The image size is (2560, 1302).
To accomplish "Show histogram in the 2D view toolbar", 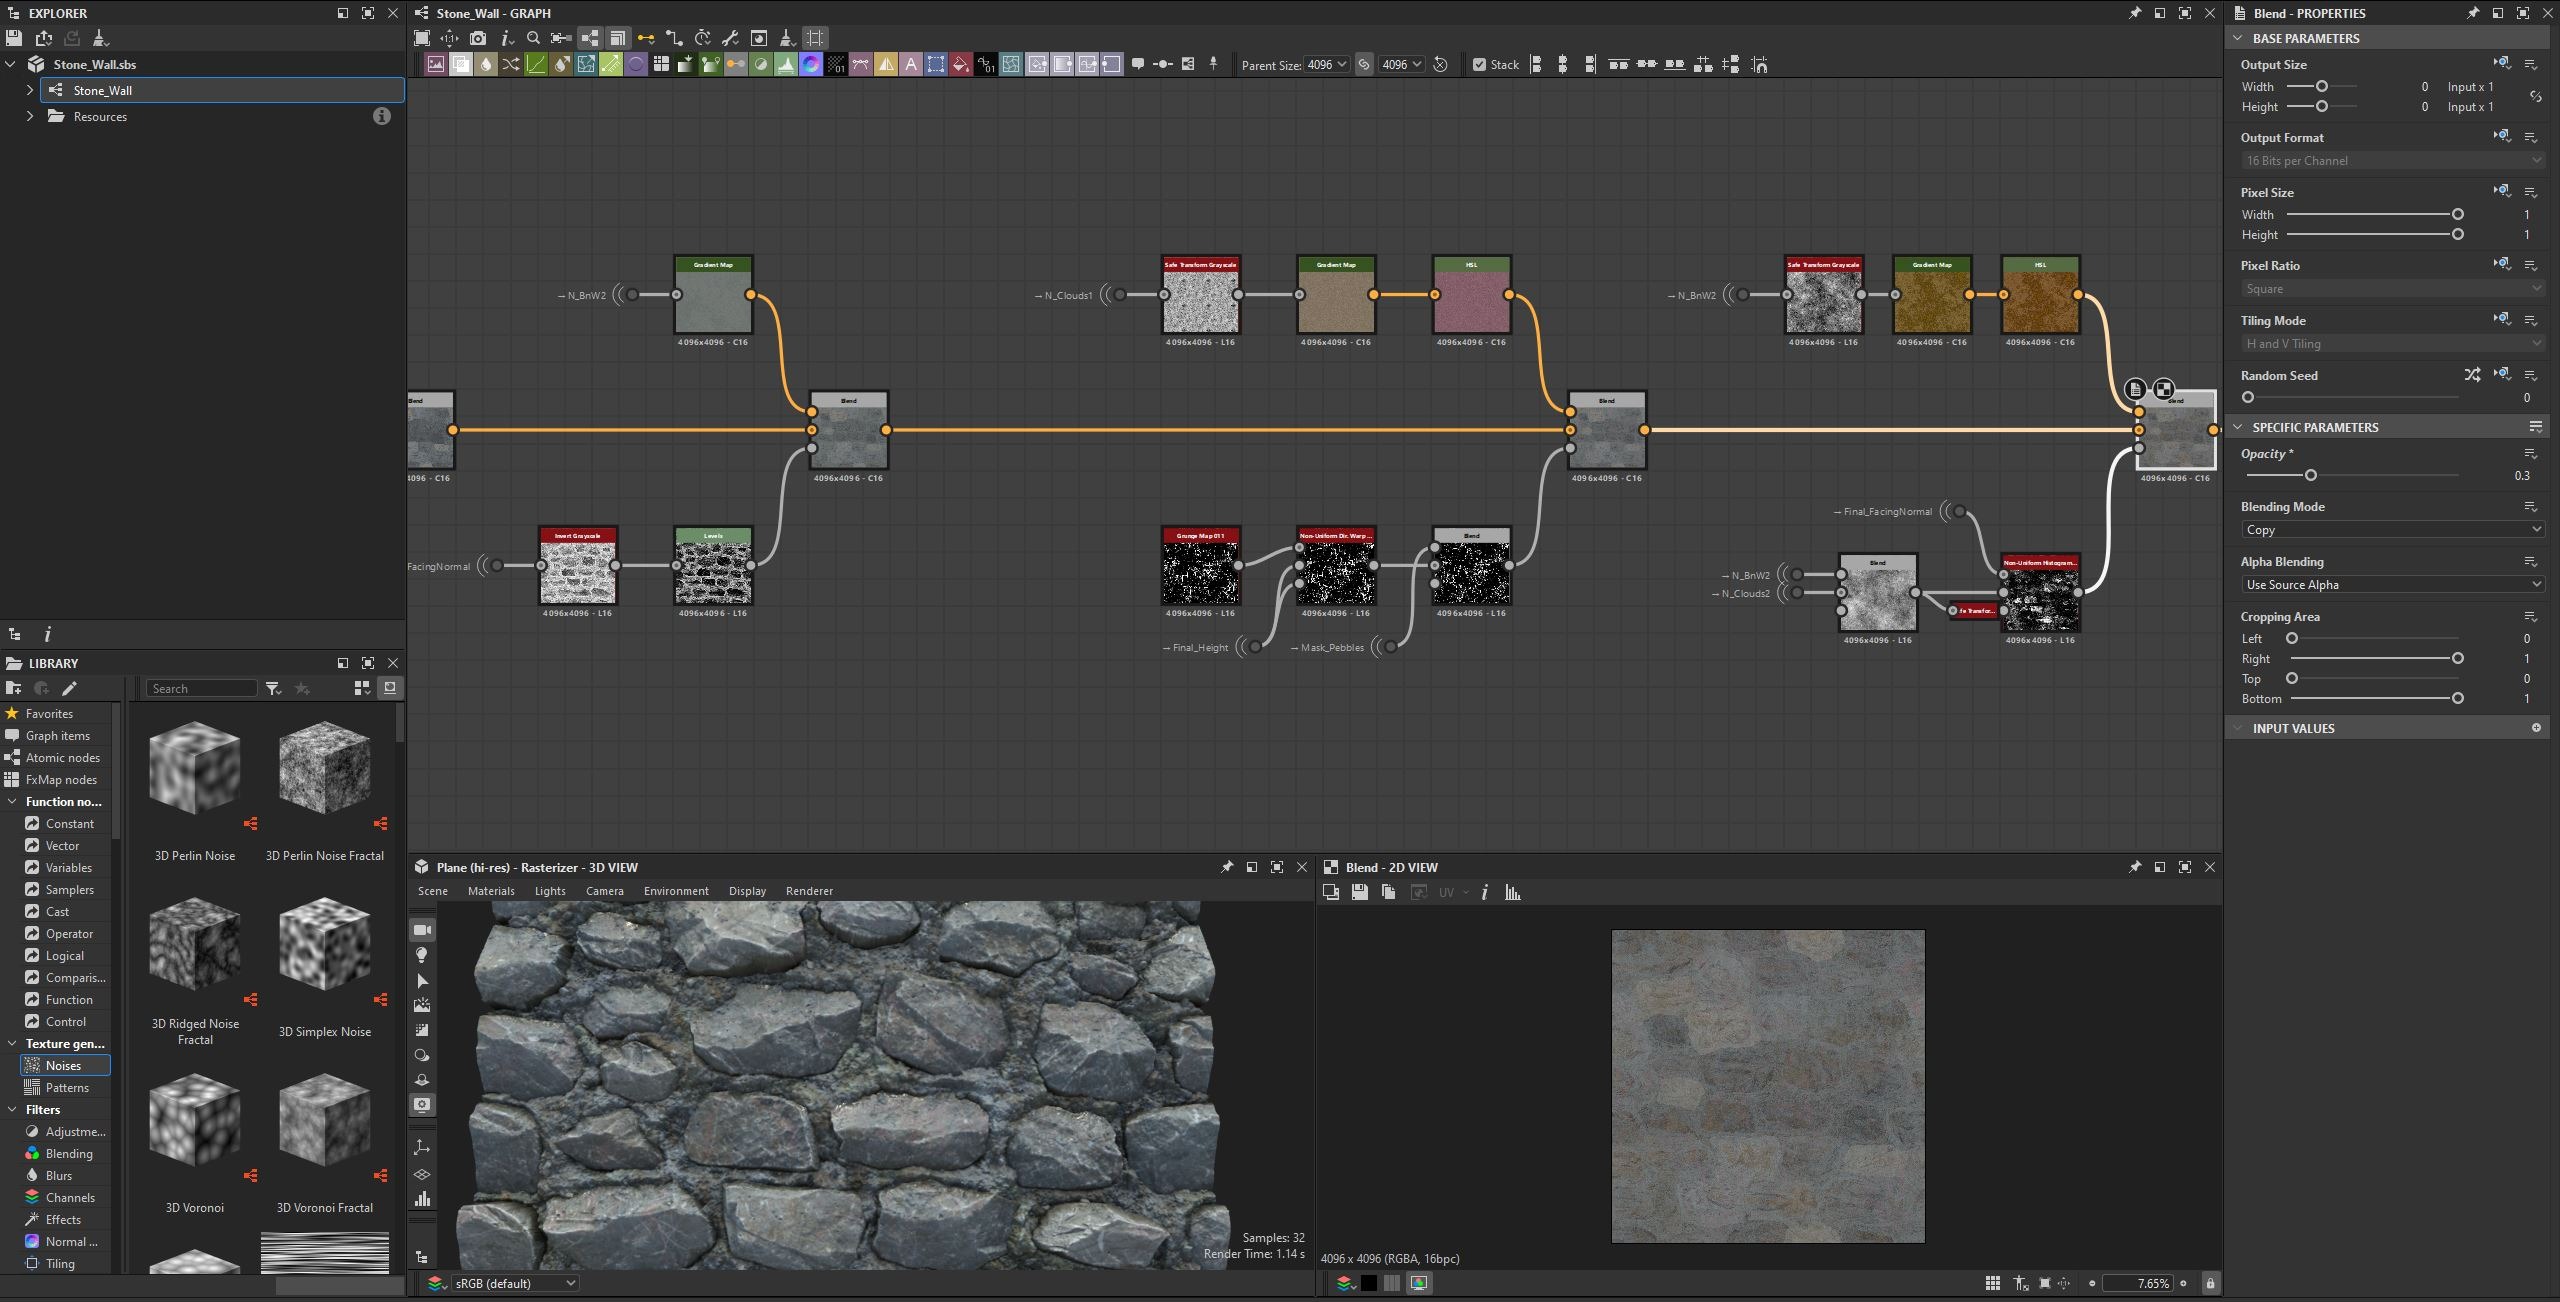I will coord(1513,892).
